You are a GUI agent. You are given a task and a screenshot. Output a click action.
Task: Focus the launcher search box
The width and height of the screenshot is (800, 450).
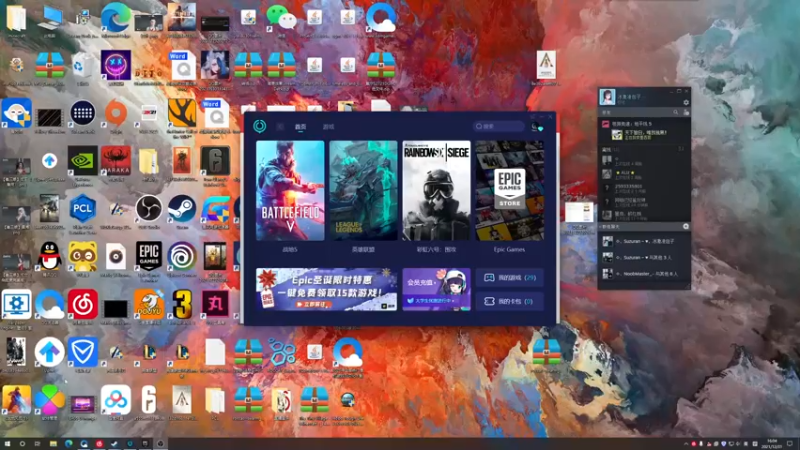(x=498, y=126)
